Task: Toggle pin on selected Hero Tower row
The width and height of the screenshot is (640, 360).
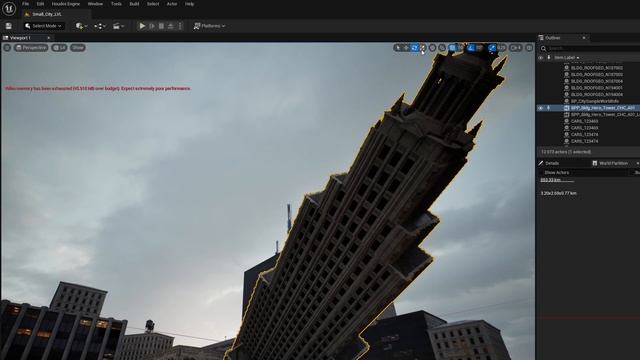Action: click(549, 108)
